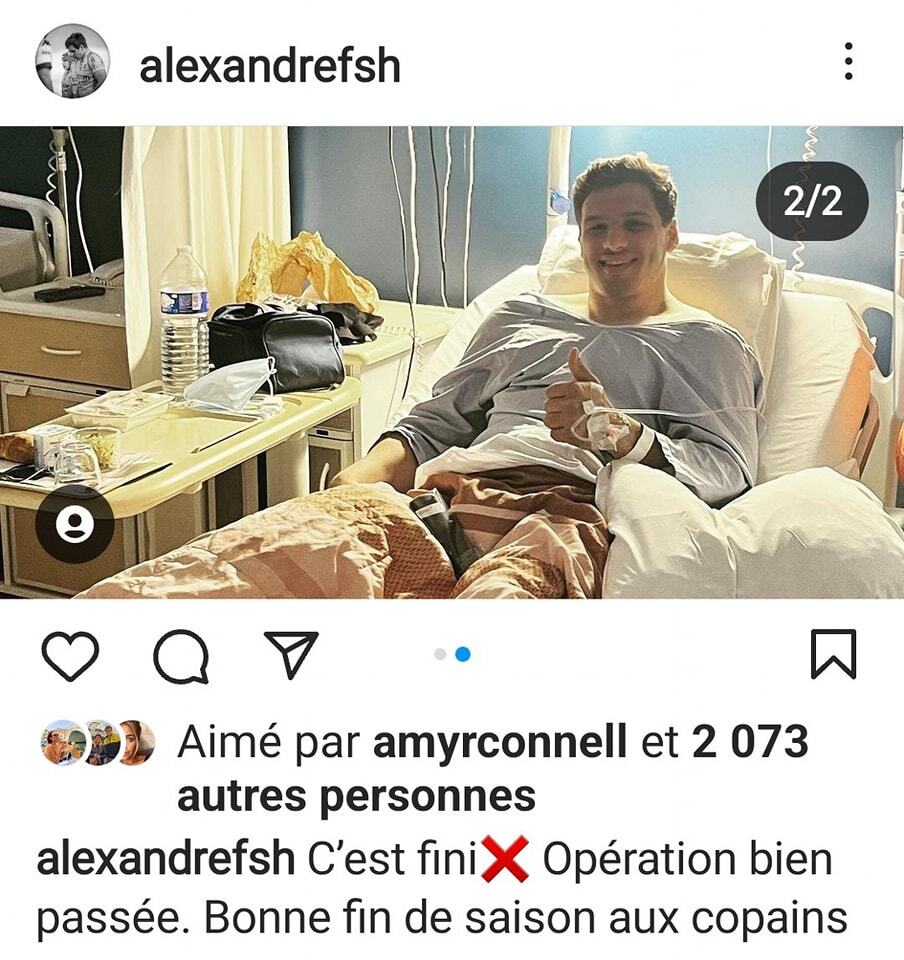
Task: Open the third liker avatar thumbnail
Action: pyautogui.click(x=135, y=743)
